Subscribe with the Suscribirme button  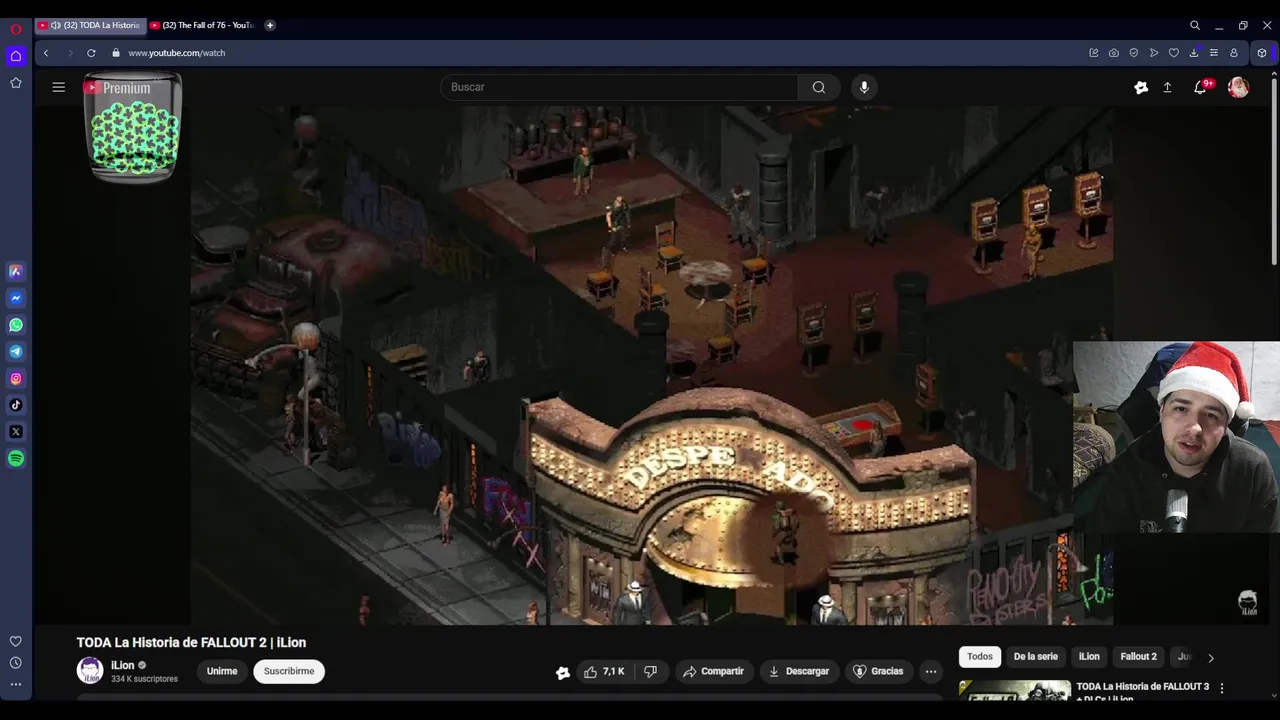289,671
